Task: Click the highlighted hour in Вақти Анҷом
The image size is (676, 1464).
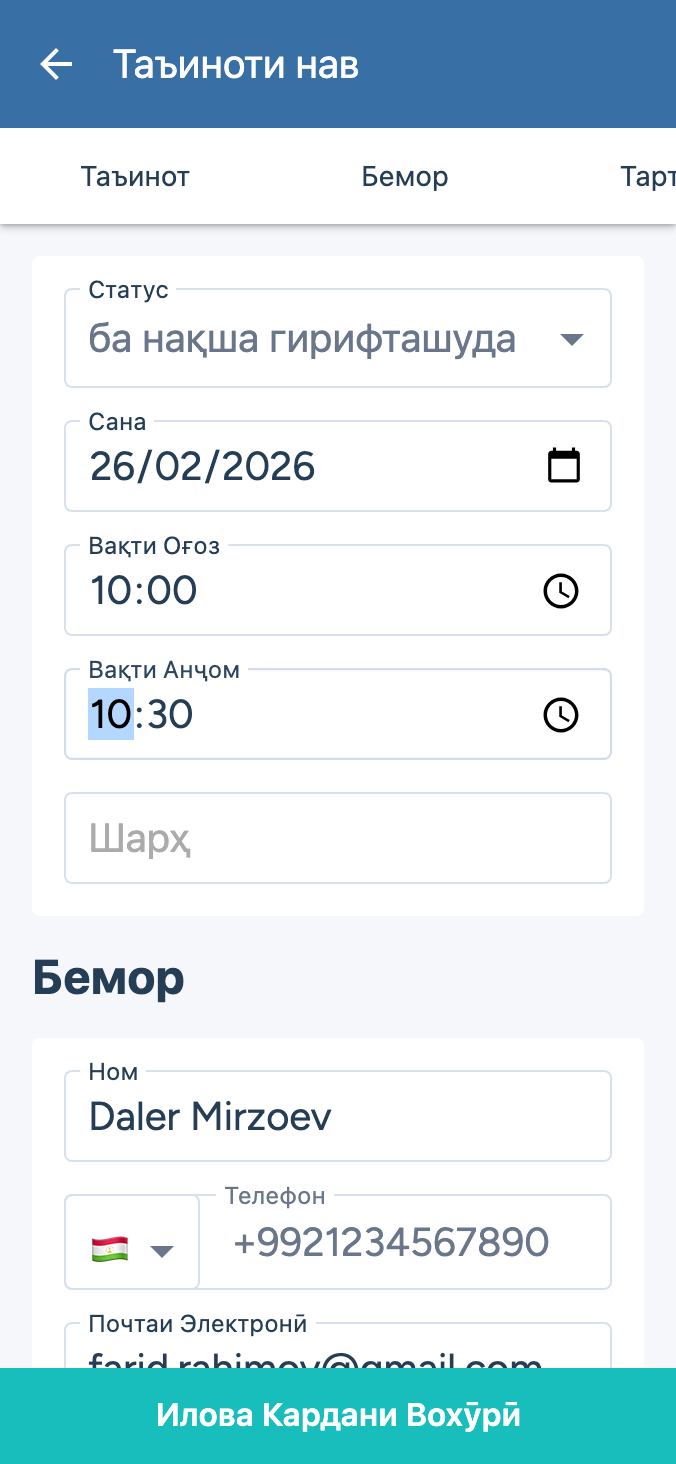Action: (110, 715)
